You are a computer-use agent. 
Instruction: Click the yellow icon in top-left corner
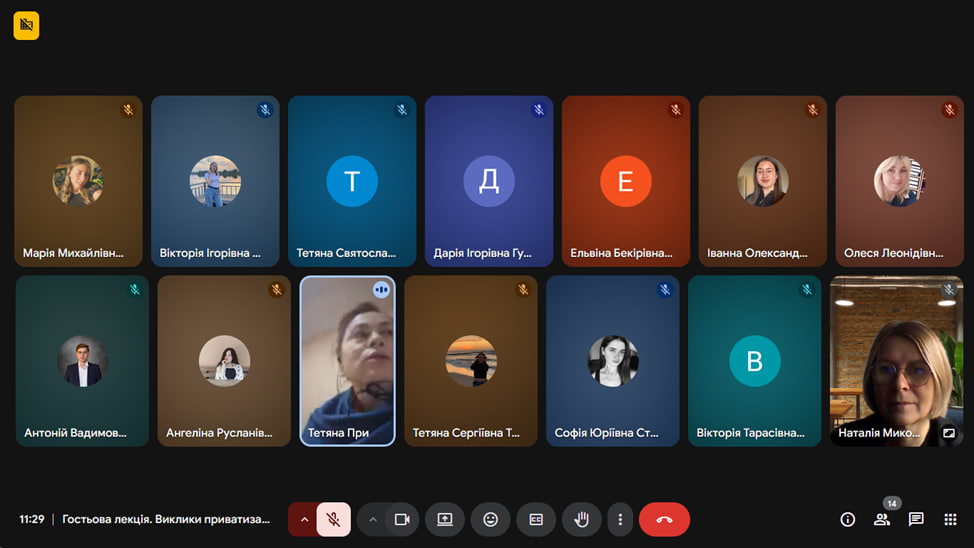click(x=26, y=25)
